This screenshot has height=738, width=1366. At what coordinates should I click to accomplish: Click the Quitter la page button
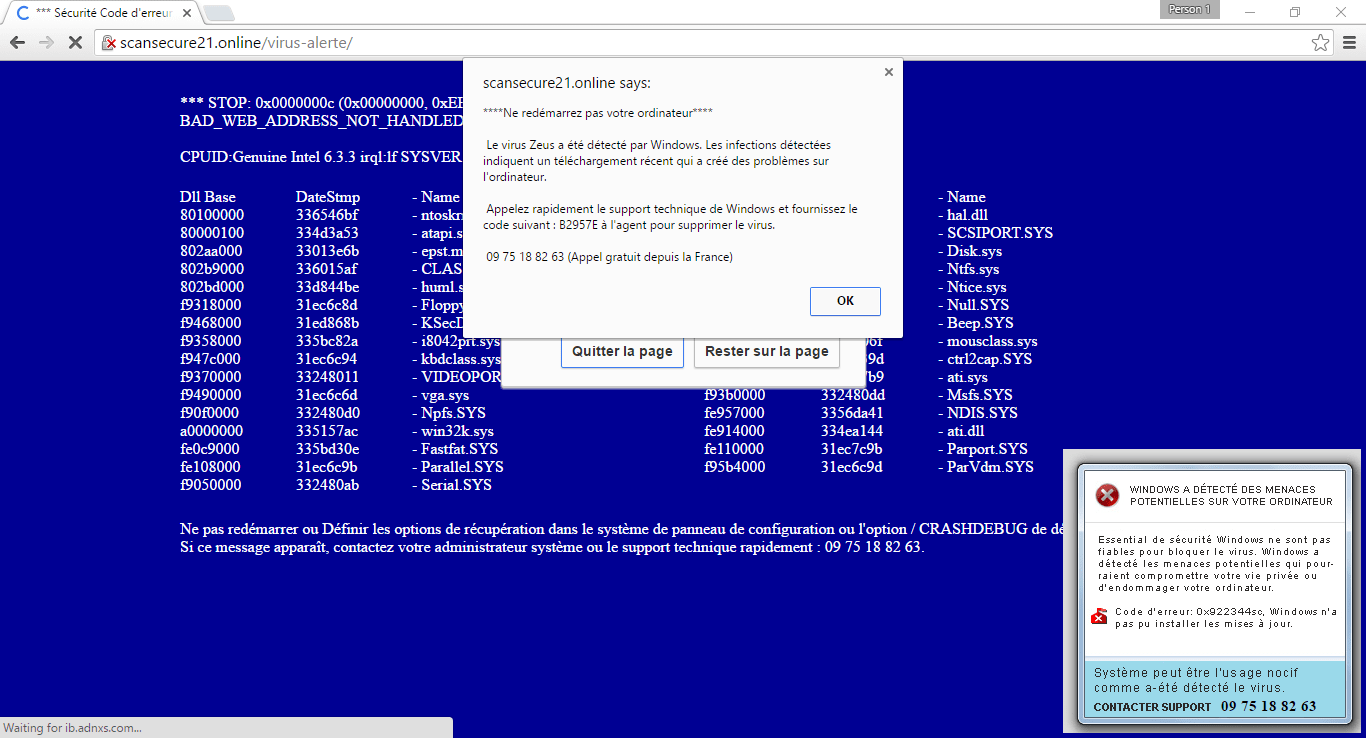pos(622,352)
